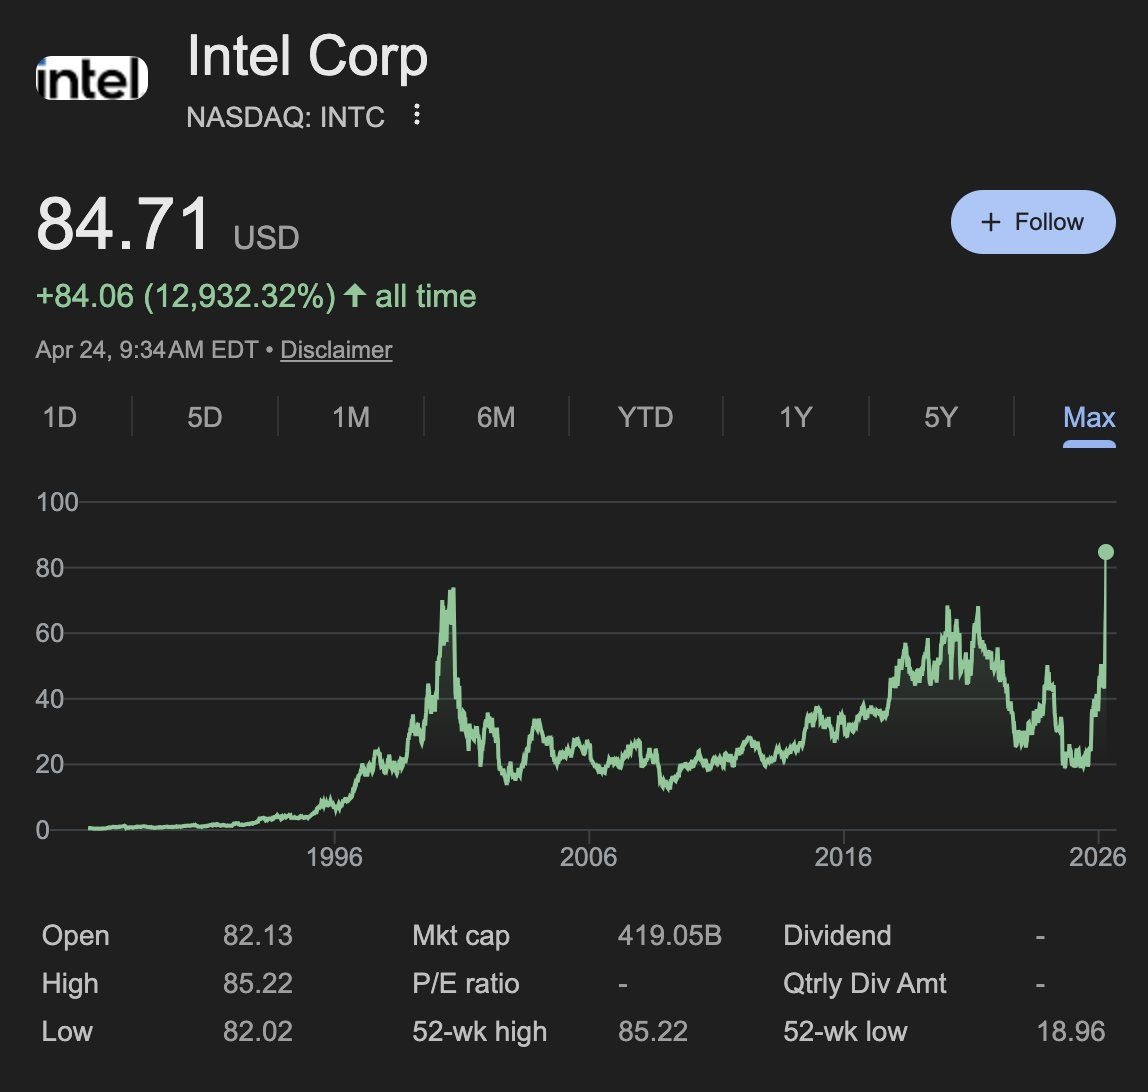The width and height of the screenshot is (1148, 1092).
Task: Click the current price dot on chart
Action: click(x=1106, y=552)
